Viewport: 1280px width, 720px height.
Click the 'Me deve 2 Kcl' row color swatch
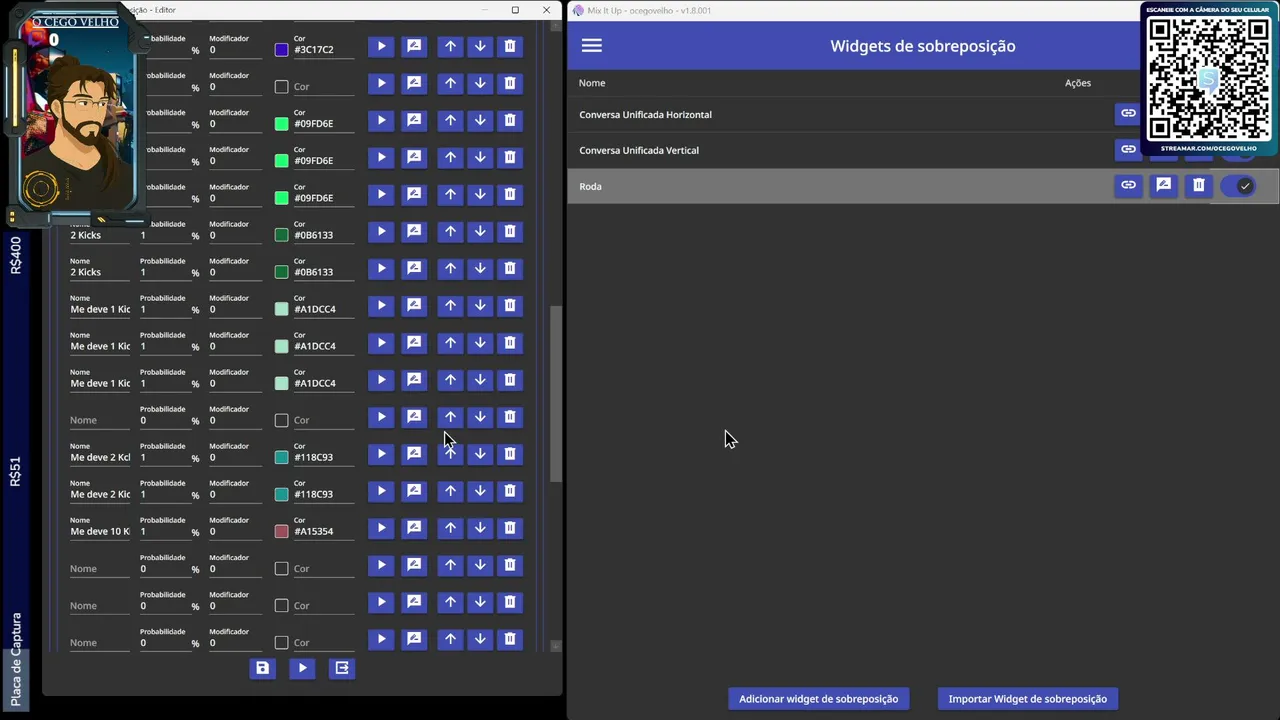(x=281, y=458)
